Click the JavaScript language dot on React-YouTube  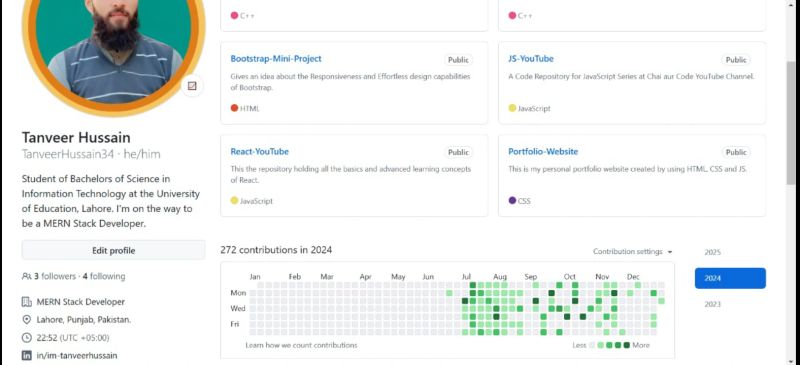click(234, 200)
